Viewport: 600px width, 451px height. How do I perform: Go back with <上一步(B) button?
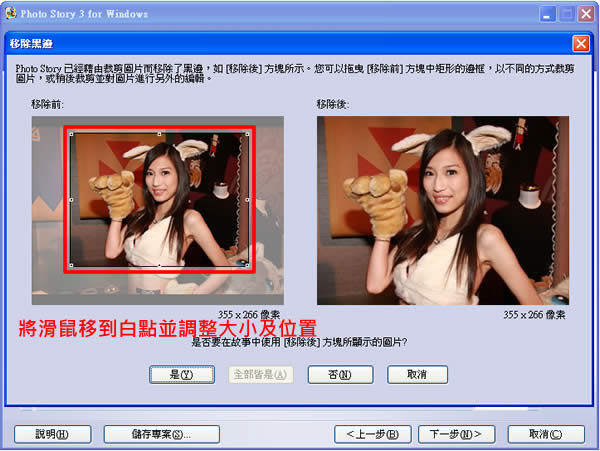(x=373, y=434)
